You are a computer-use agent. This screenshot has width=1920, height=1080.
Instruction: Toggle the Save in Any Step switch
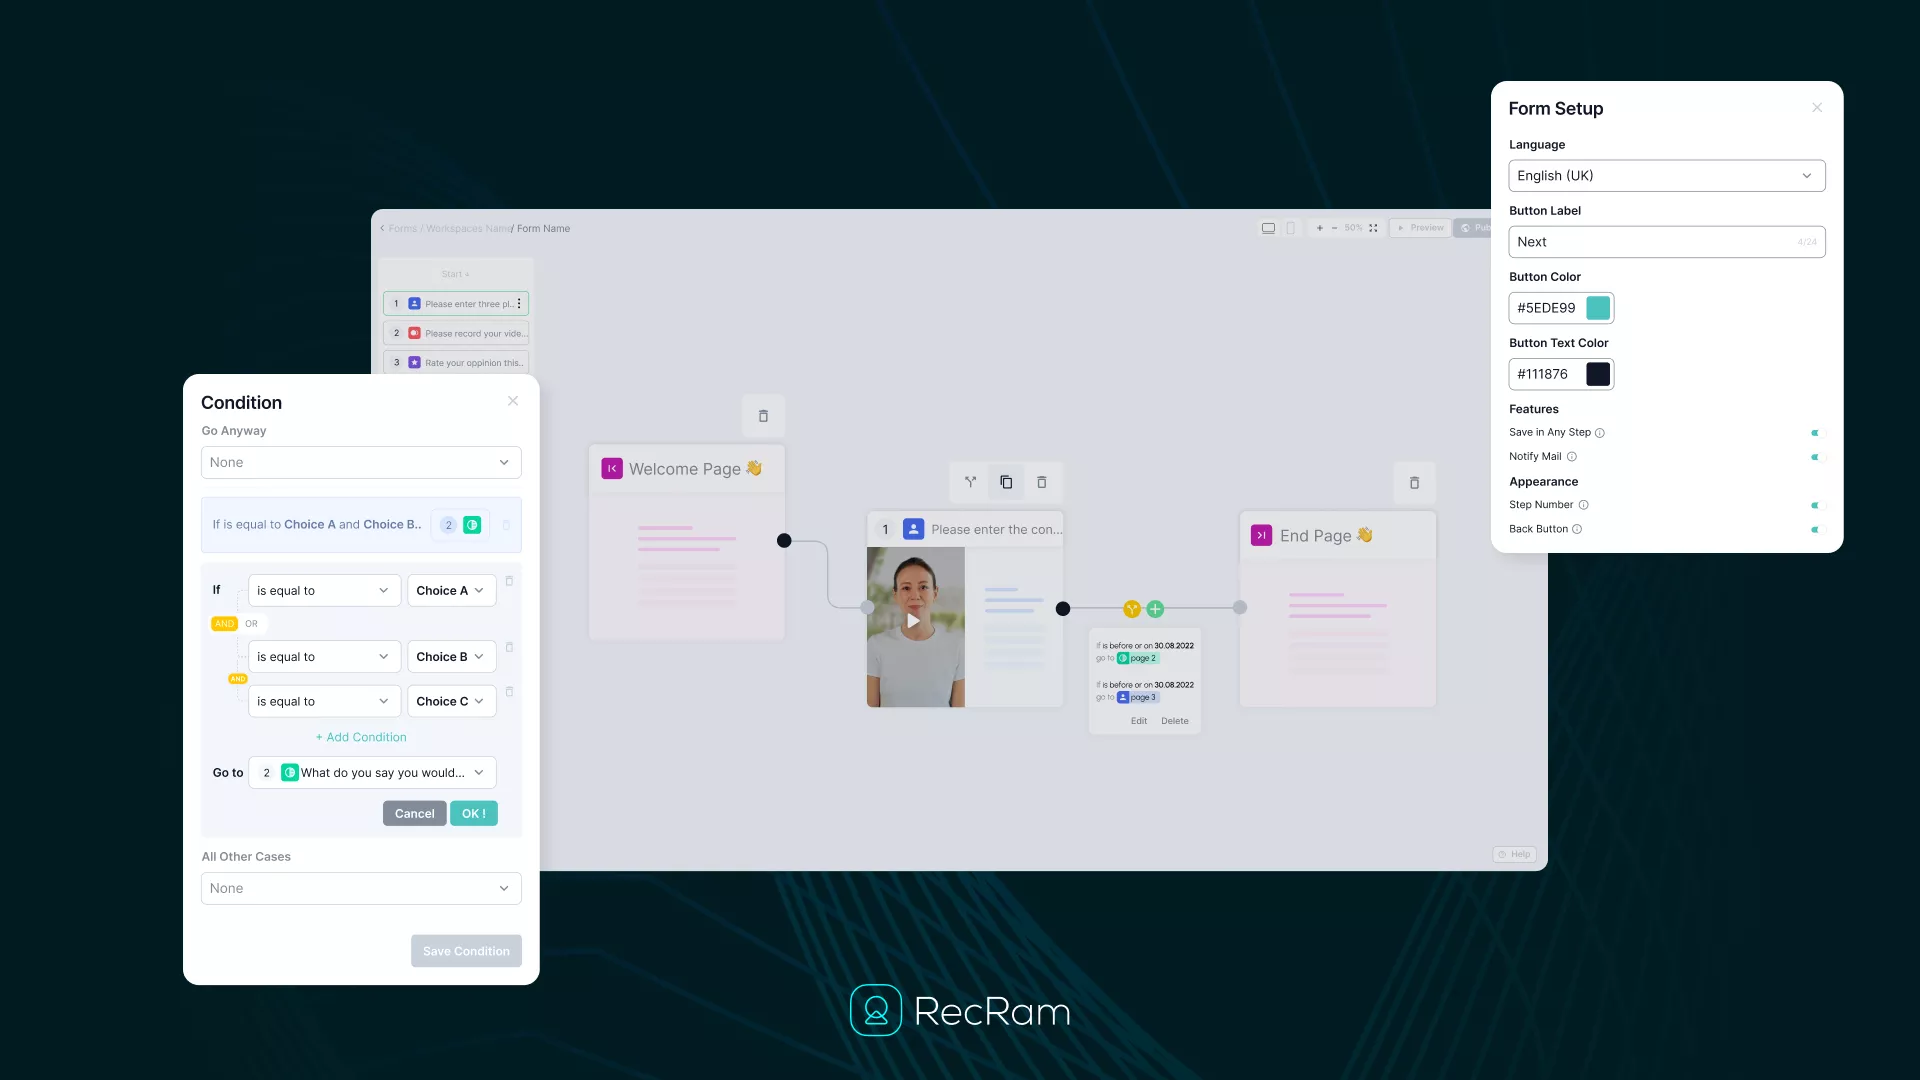click(1817, 433)
